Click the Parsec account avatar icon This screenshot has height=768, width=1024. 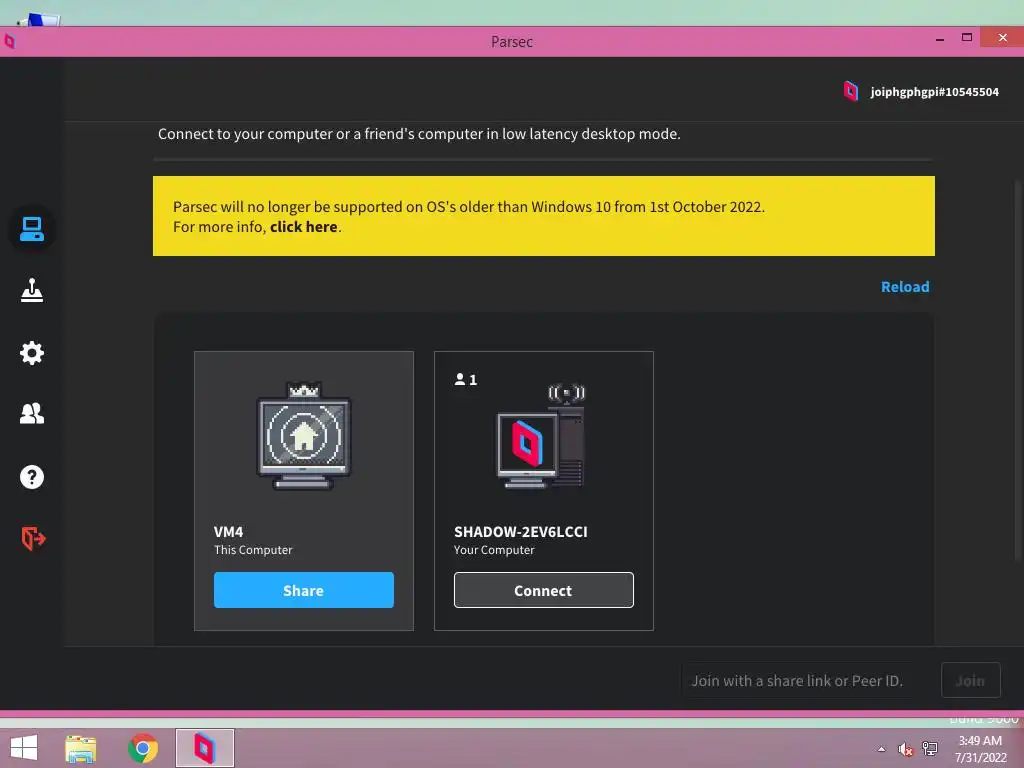coord(850,91)
